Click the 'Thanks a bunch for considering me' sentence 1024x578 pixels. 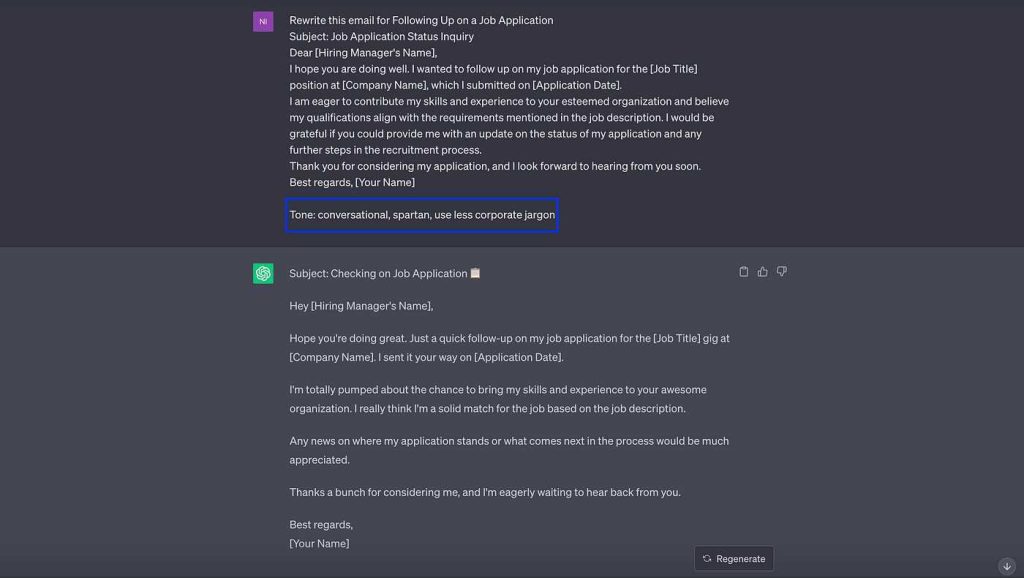point(485,492)
